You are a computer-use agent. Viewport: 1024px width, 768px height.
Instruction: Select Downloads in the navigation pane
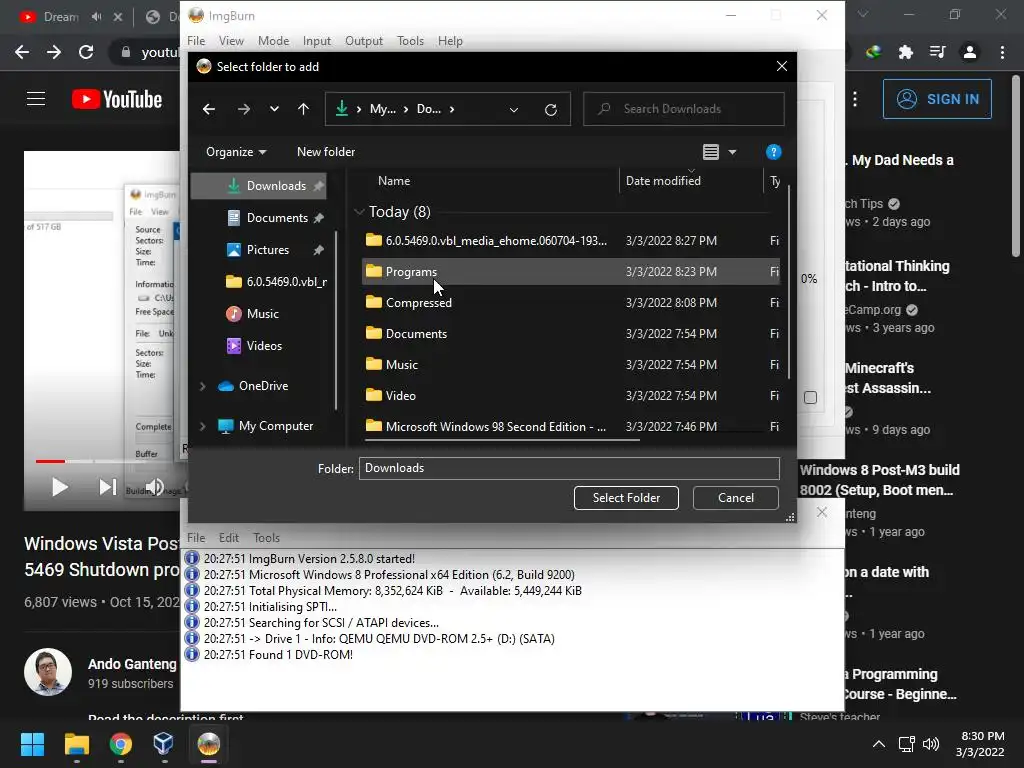click(259, 186)
